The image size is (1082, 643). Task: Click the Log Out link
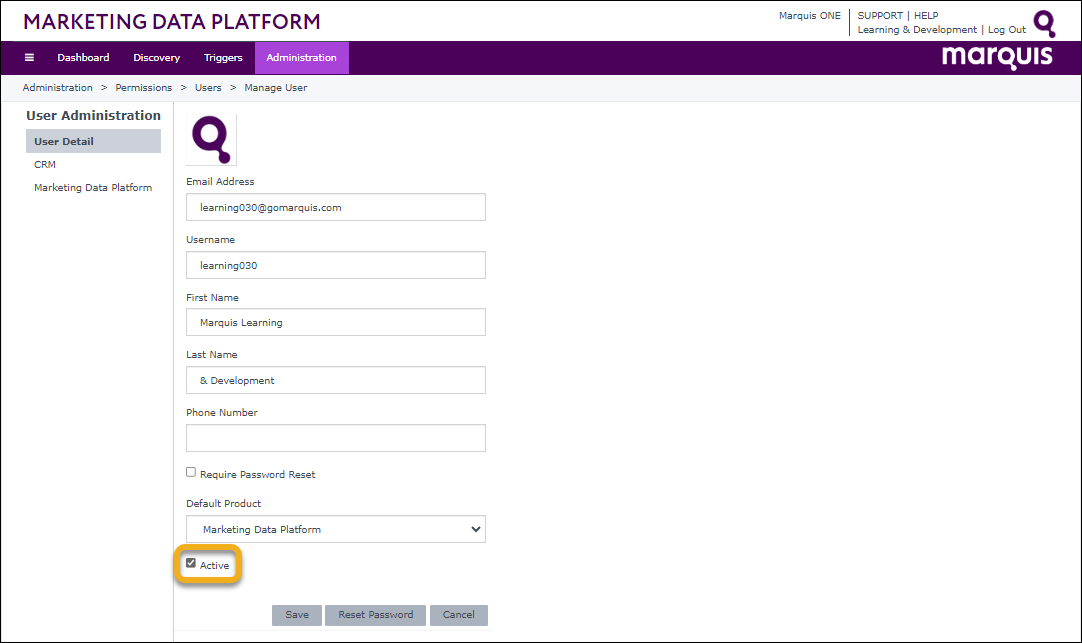tap(1007, 30)
